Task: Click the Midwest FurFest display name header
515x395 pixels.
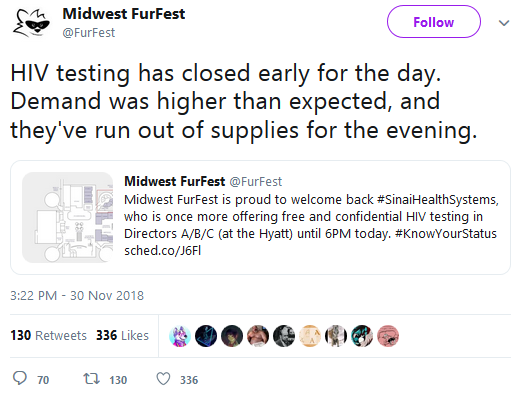Action: point(124,14)
